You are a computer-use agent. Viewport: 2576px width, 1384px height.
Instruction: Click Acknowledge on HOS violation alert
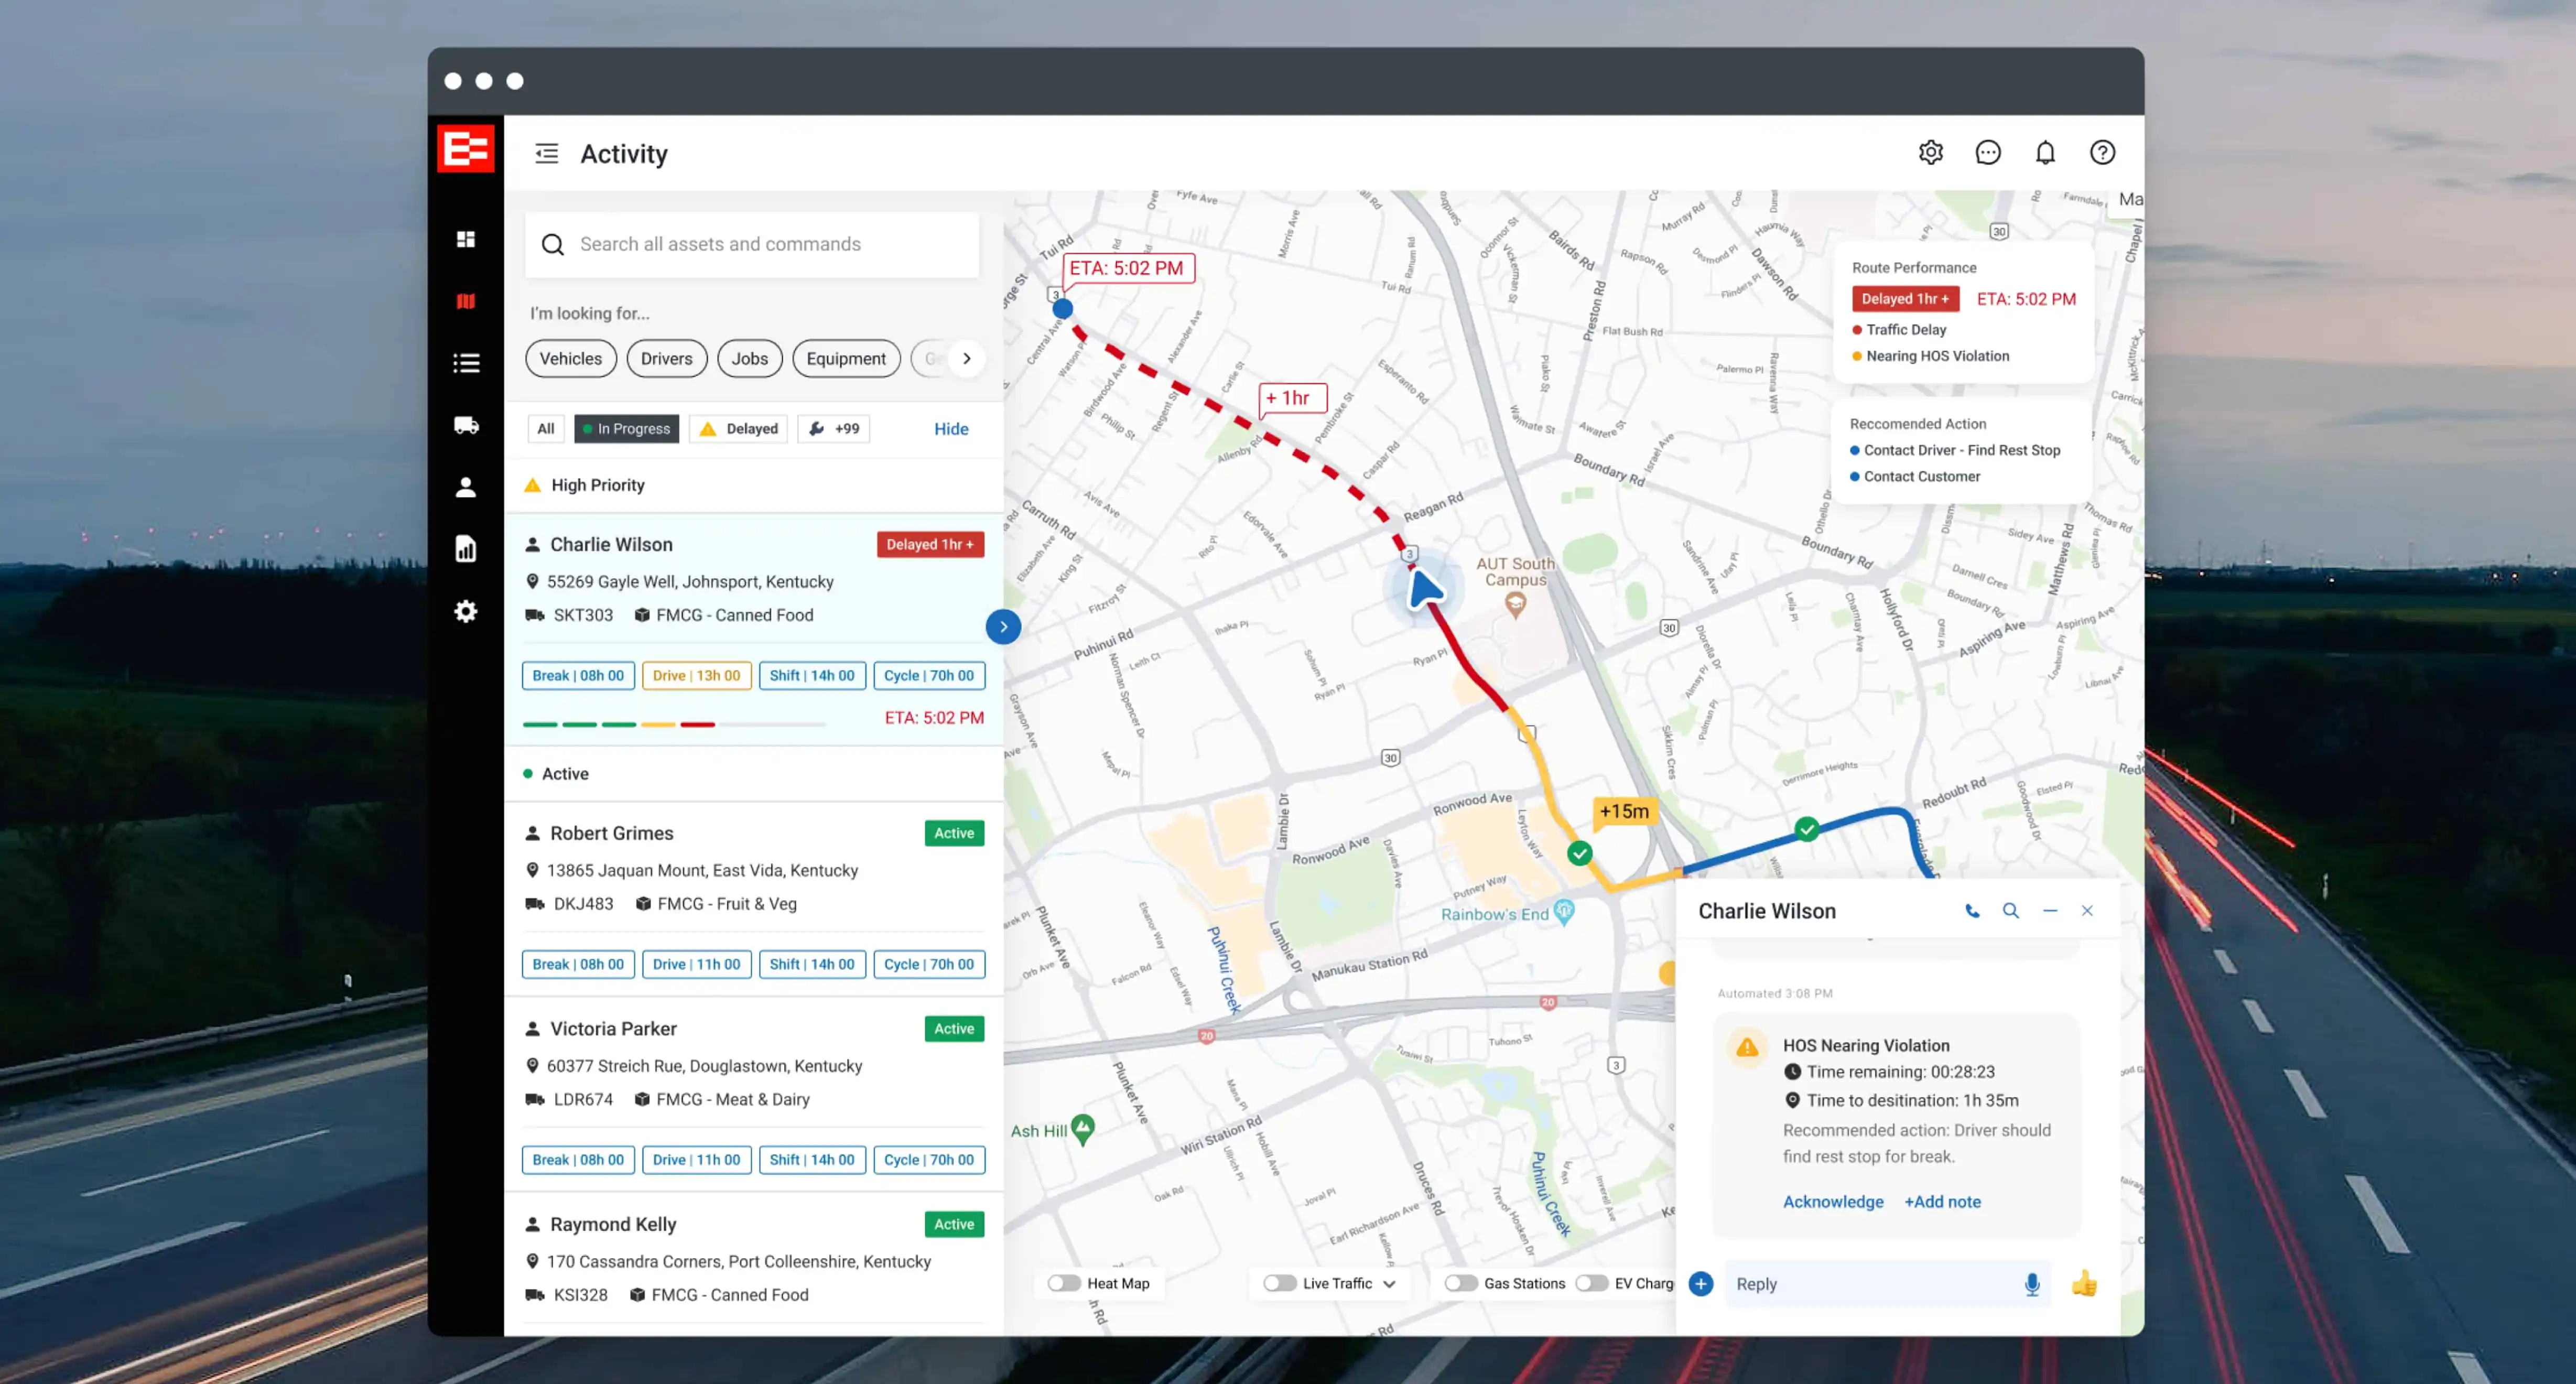(1833, 1201)
